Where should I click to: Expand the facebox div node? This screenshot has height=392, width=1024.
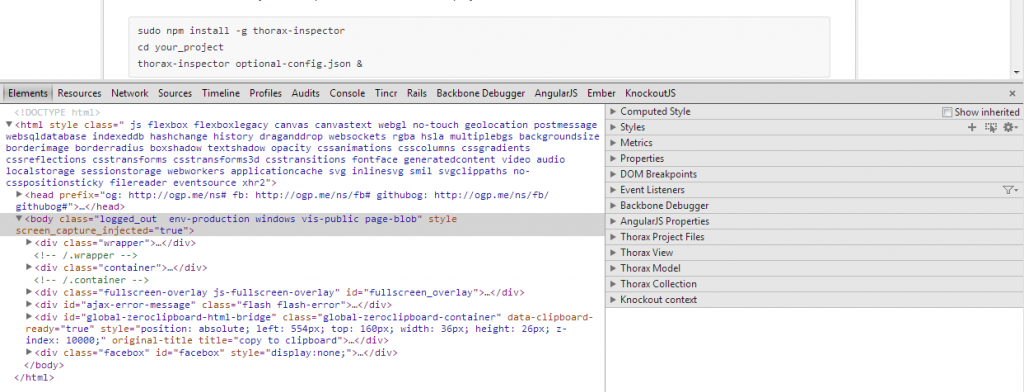tap(29, 353)
